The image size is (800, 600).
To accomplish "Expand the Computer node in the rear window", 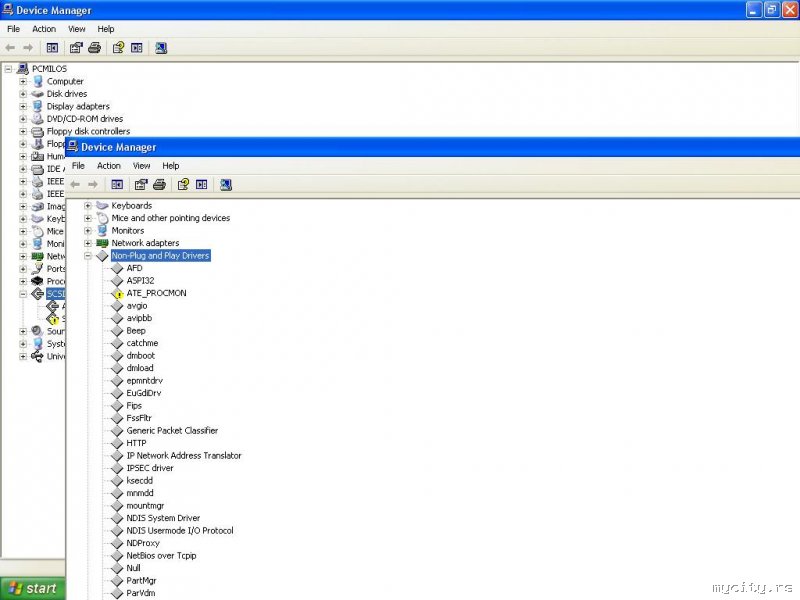I will click(23, 82).
